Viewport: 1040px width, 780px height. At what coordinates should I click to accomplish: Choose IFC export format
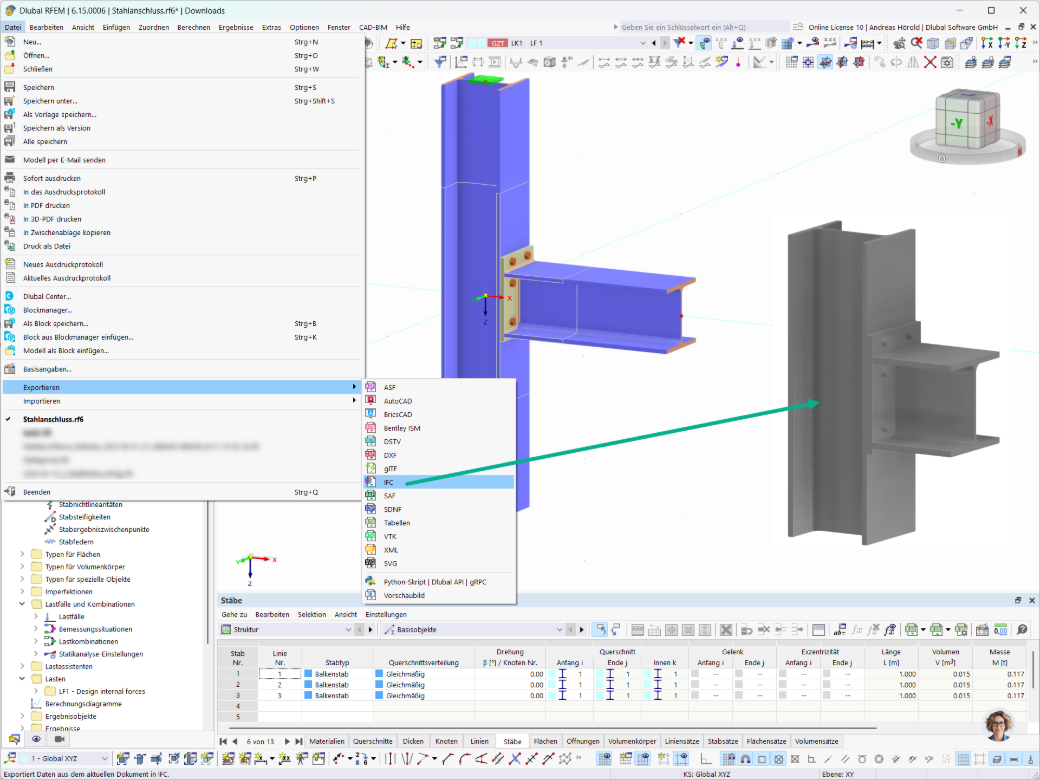pyautogui.click(x=439, y=482)
